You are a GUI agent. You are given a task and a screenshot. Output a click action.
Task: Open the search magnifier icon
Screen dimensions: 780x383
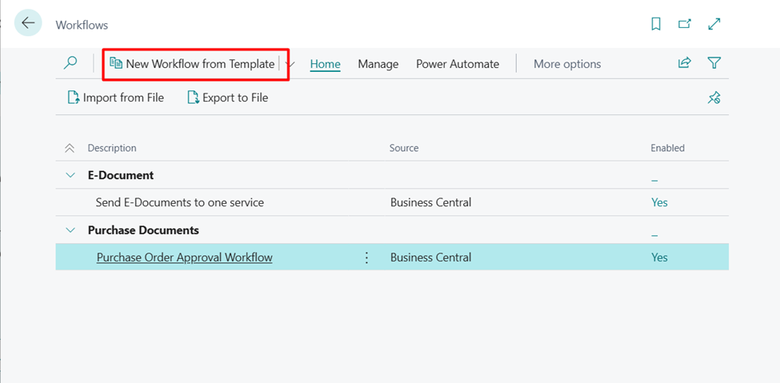pyautogui.click(x=71, y=63)
